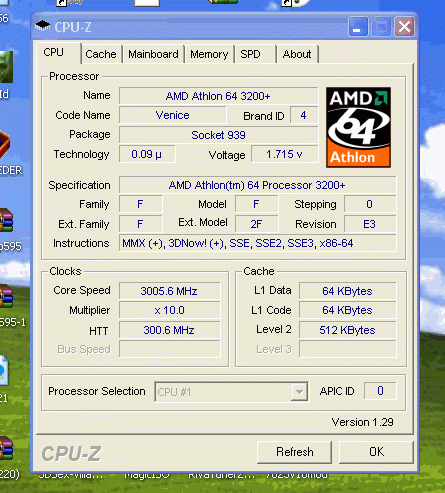Select the Memory tab
This screenshot has width=445, height=493.
[209, 54]
